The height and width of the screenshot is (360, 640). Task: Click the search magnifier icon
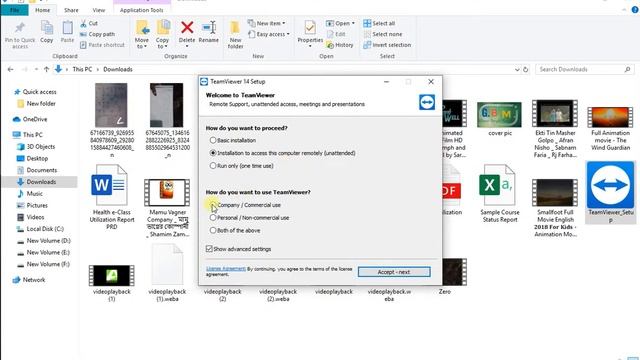627,69
